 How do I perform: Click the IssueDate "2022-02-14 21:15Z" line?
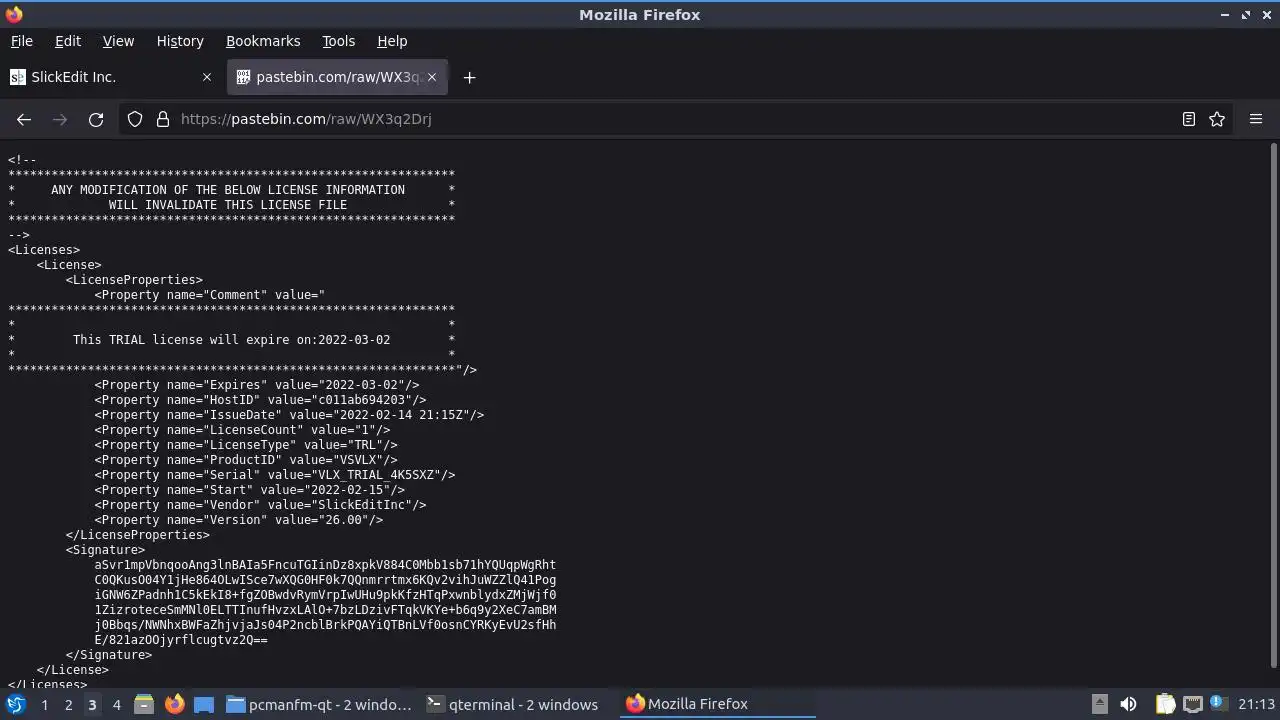point(290,415)
